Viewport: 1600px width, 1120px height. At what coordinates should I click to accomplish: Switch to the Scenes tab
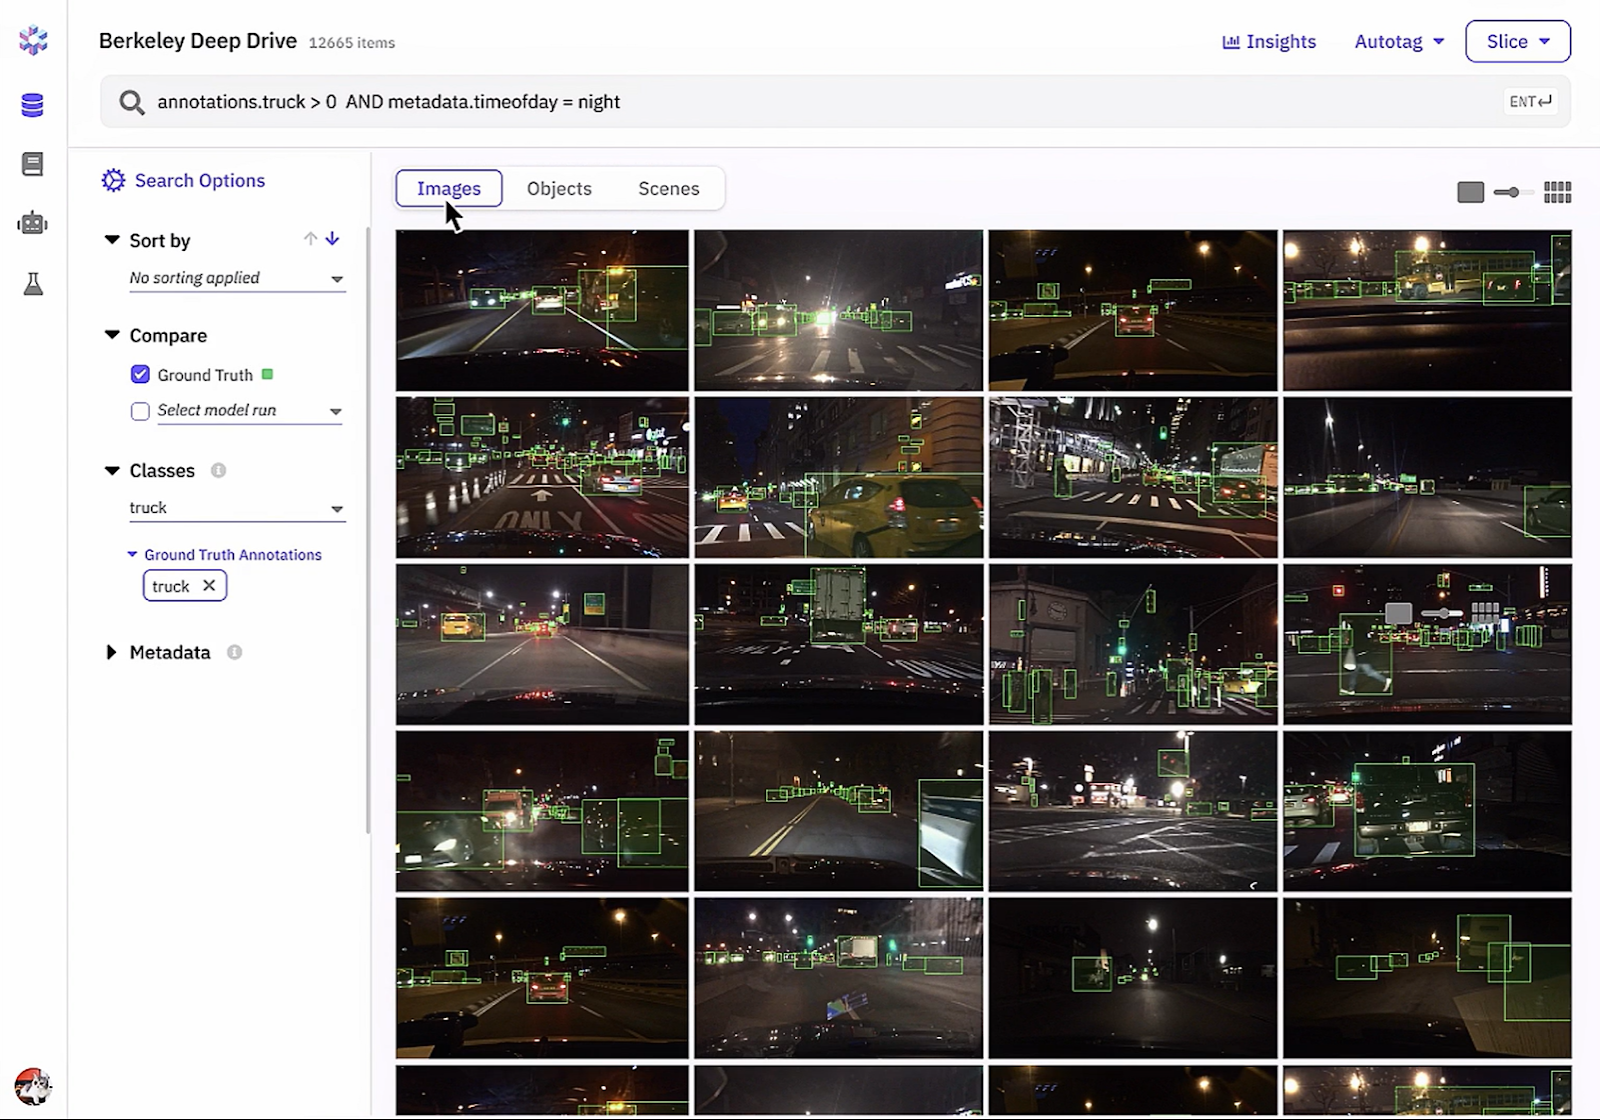point(669,189)
